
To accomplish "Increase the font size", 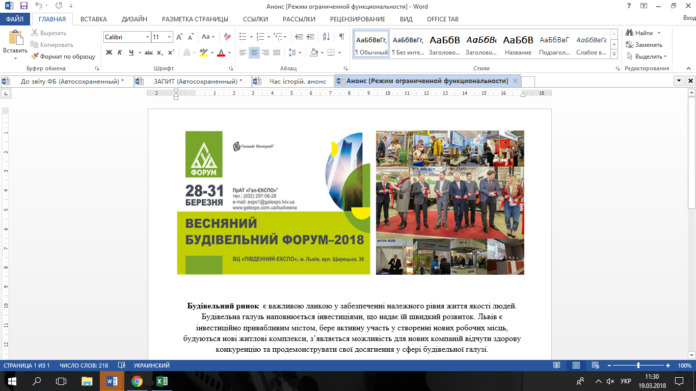I will (x=179, y=37).
